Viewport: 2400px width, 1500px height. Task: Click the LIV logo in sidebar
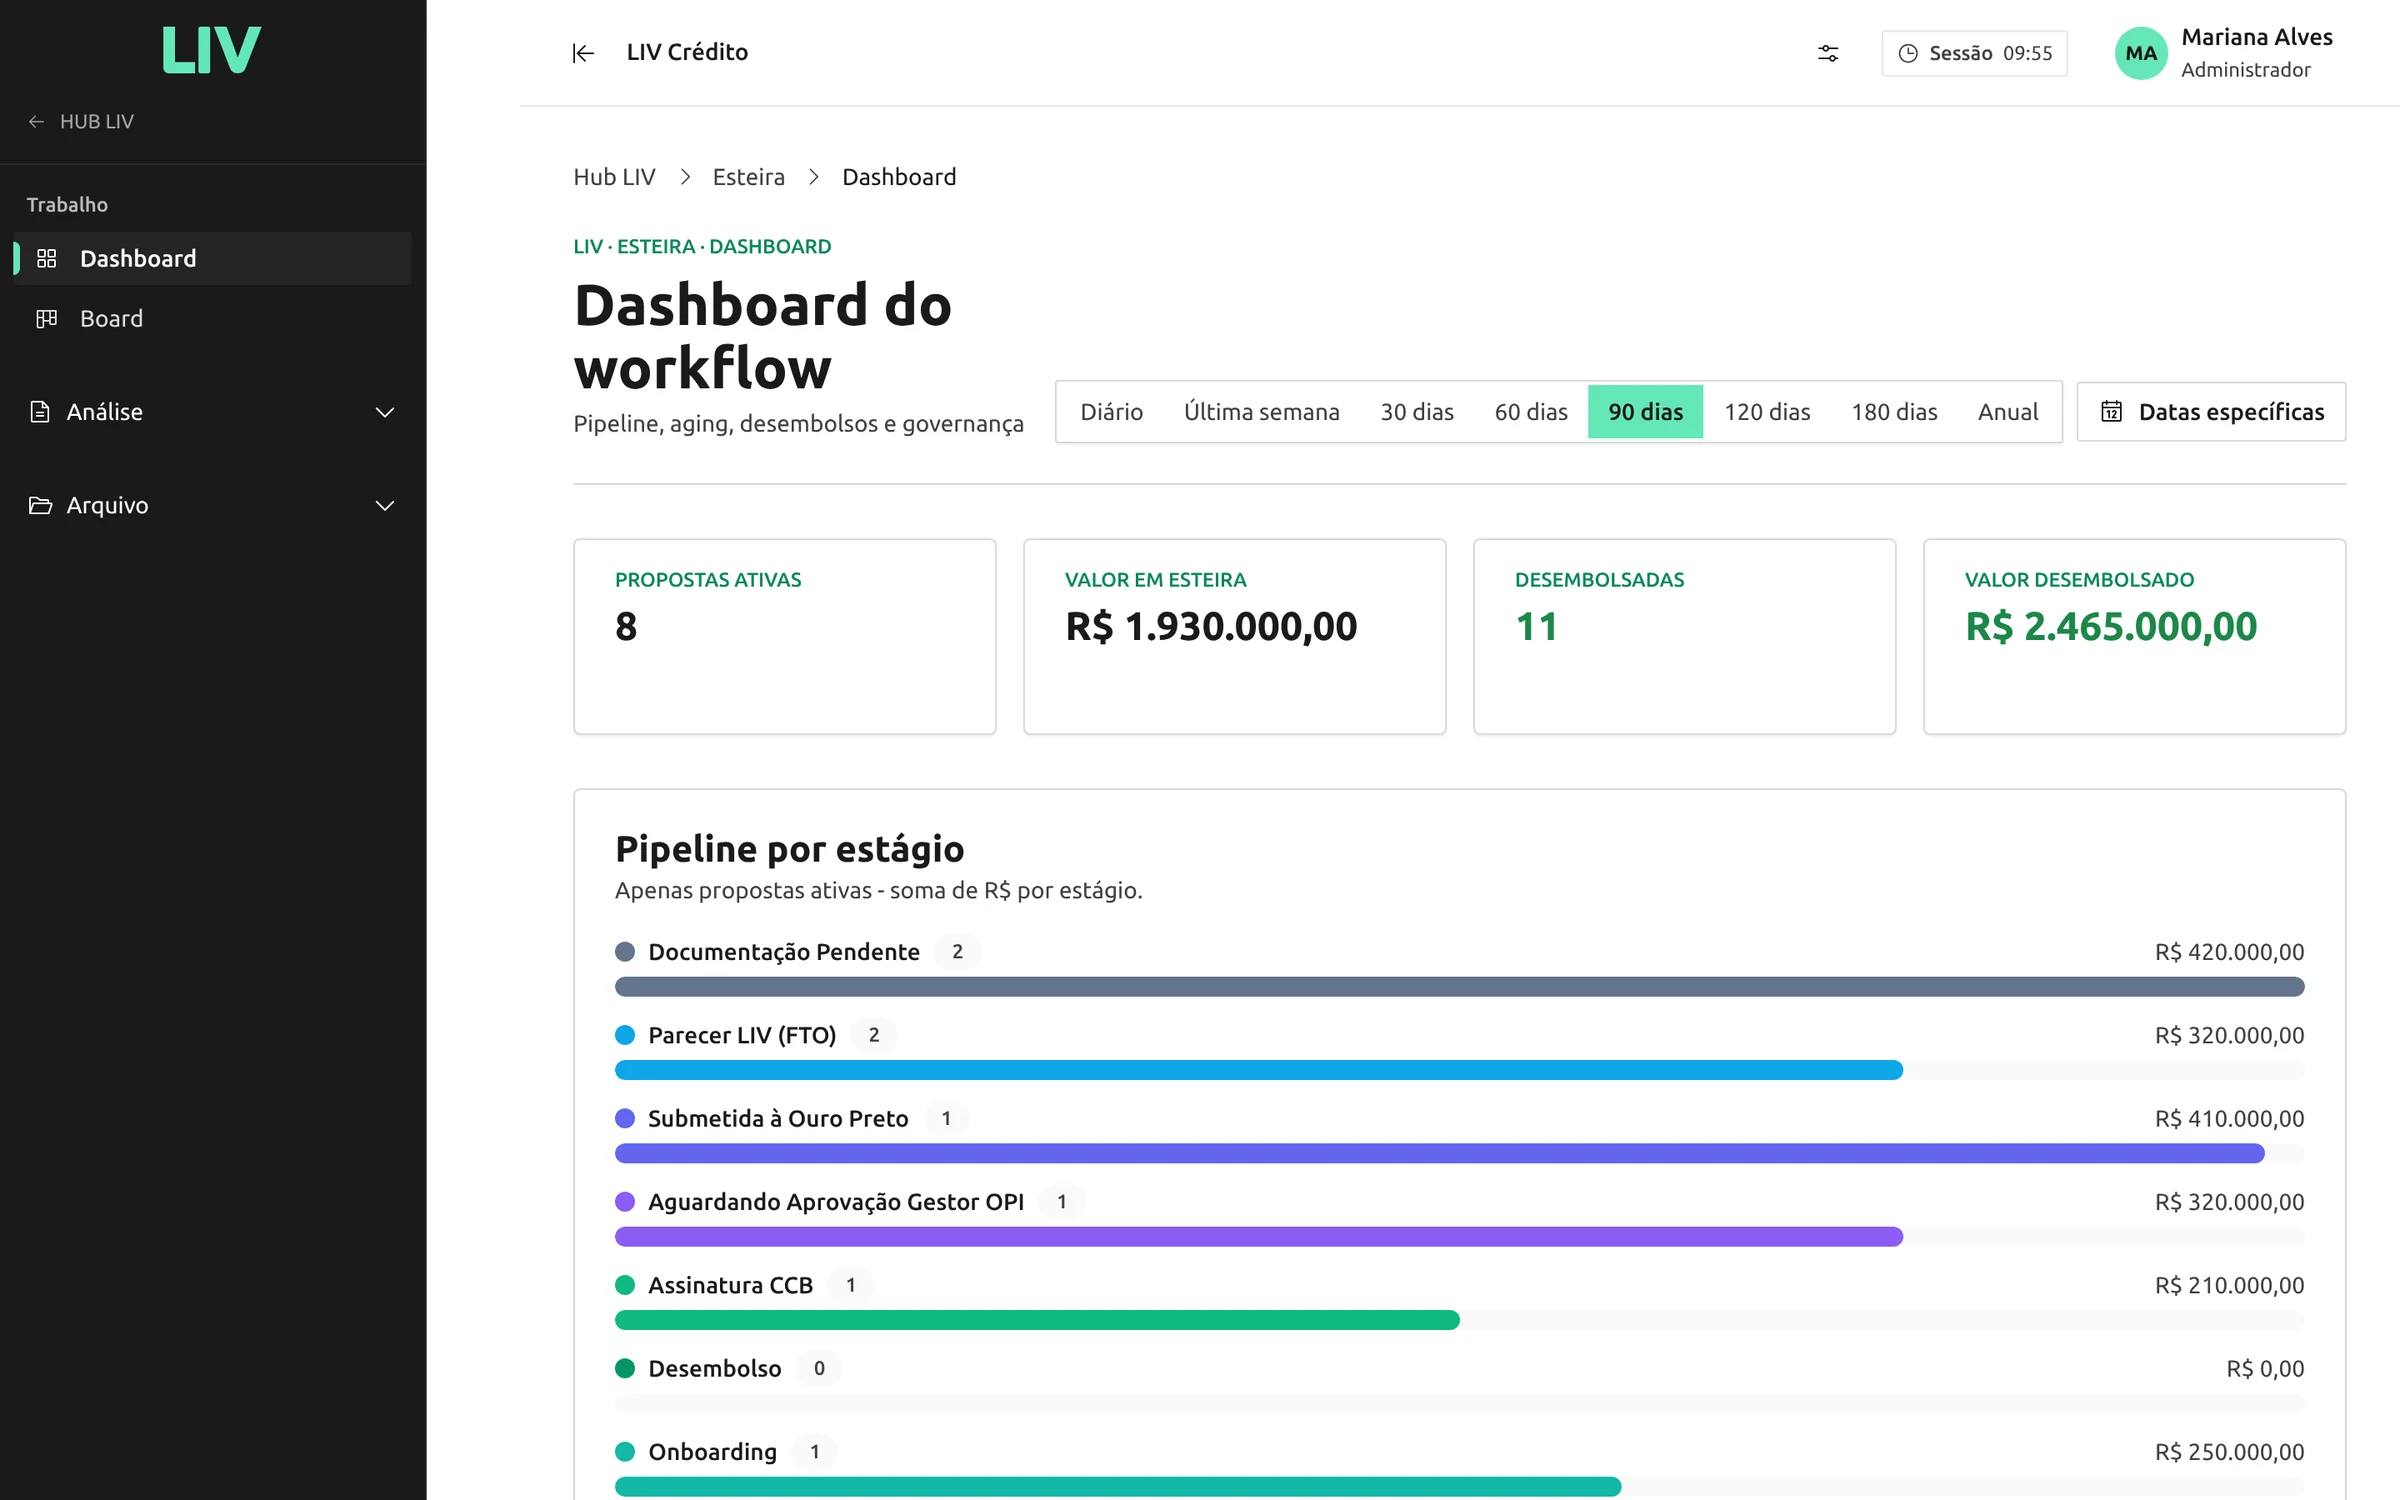(x=211, y=50)
